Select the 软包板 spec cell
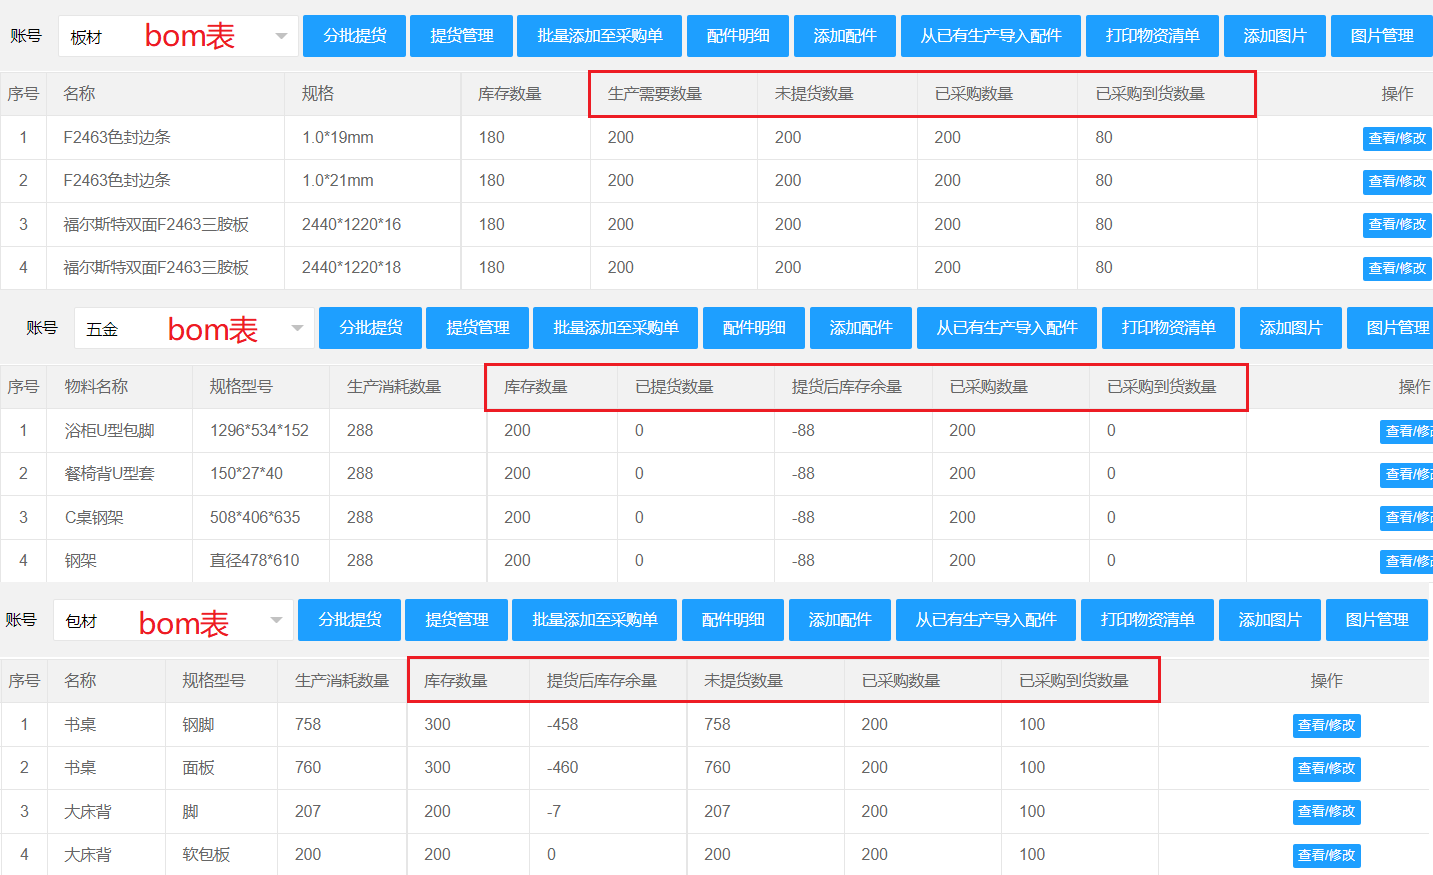The width and height of the screenshot is (1433, 875). click(x=221, y=854)
